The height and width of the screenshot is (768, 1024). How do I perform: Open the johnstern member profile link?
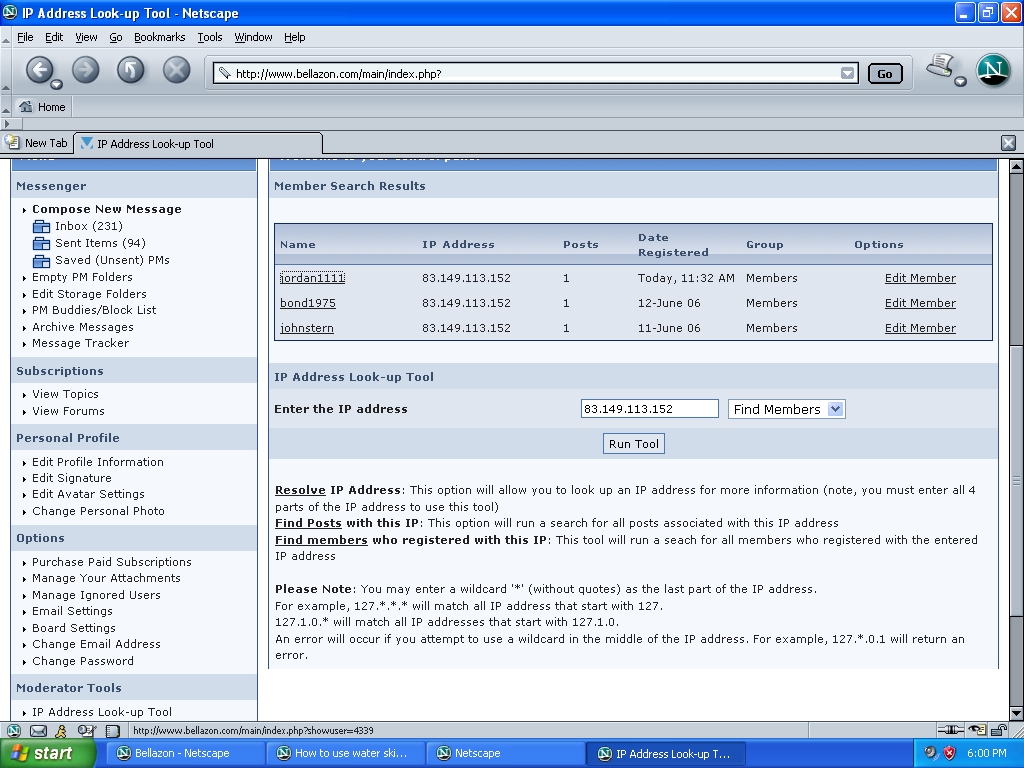[x=307, y=328]
